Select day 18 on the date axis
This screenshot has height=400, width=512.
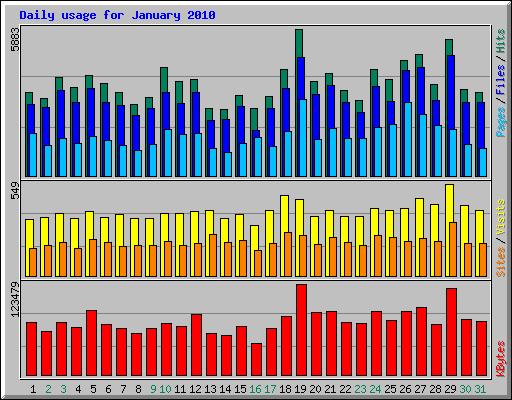pyautogui.click(x=285, y=389)
